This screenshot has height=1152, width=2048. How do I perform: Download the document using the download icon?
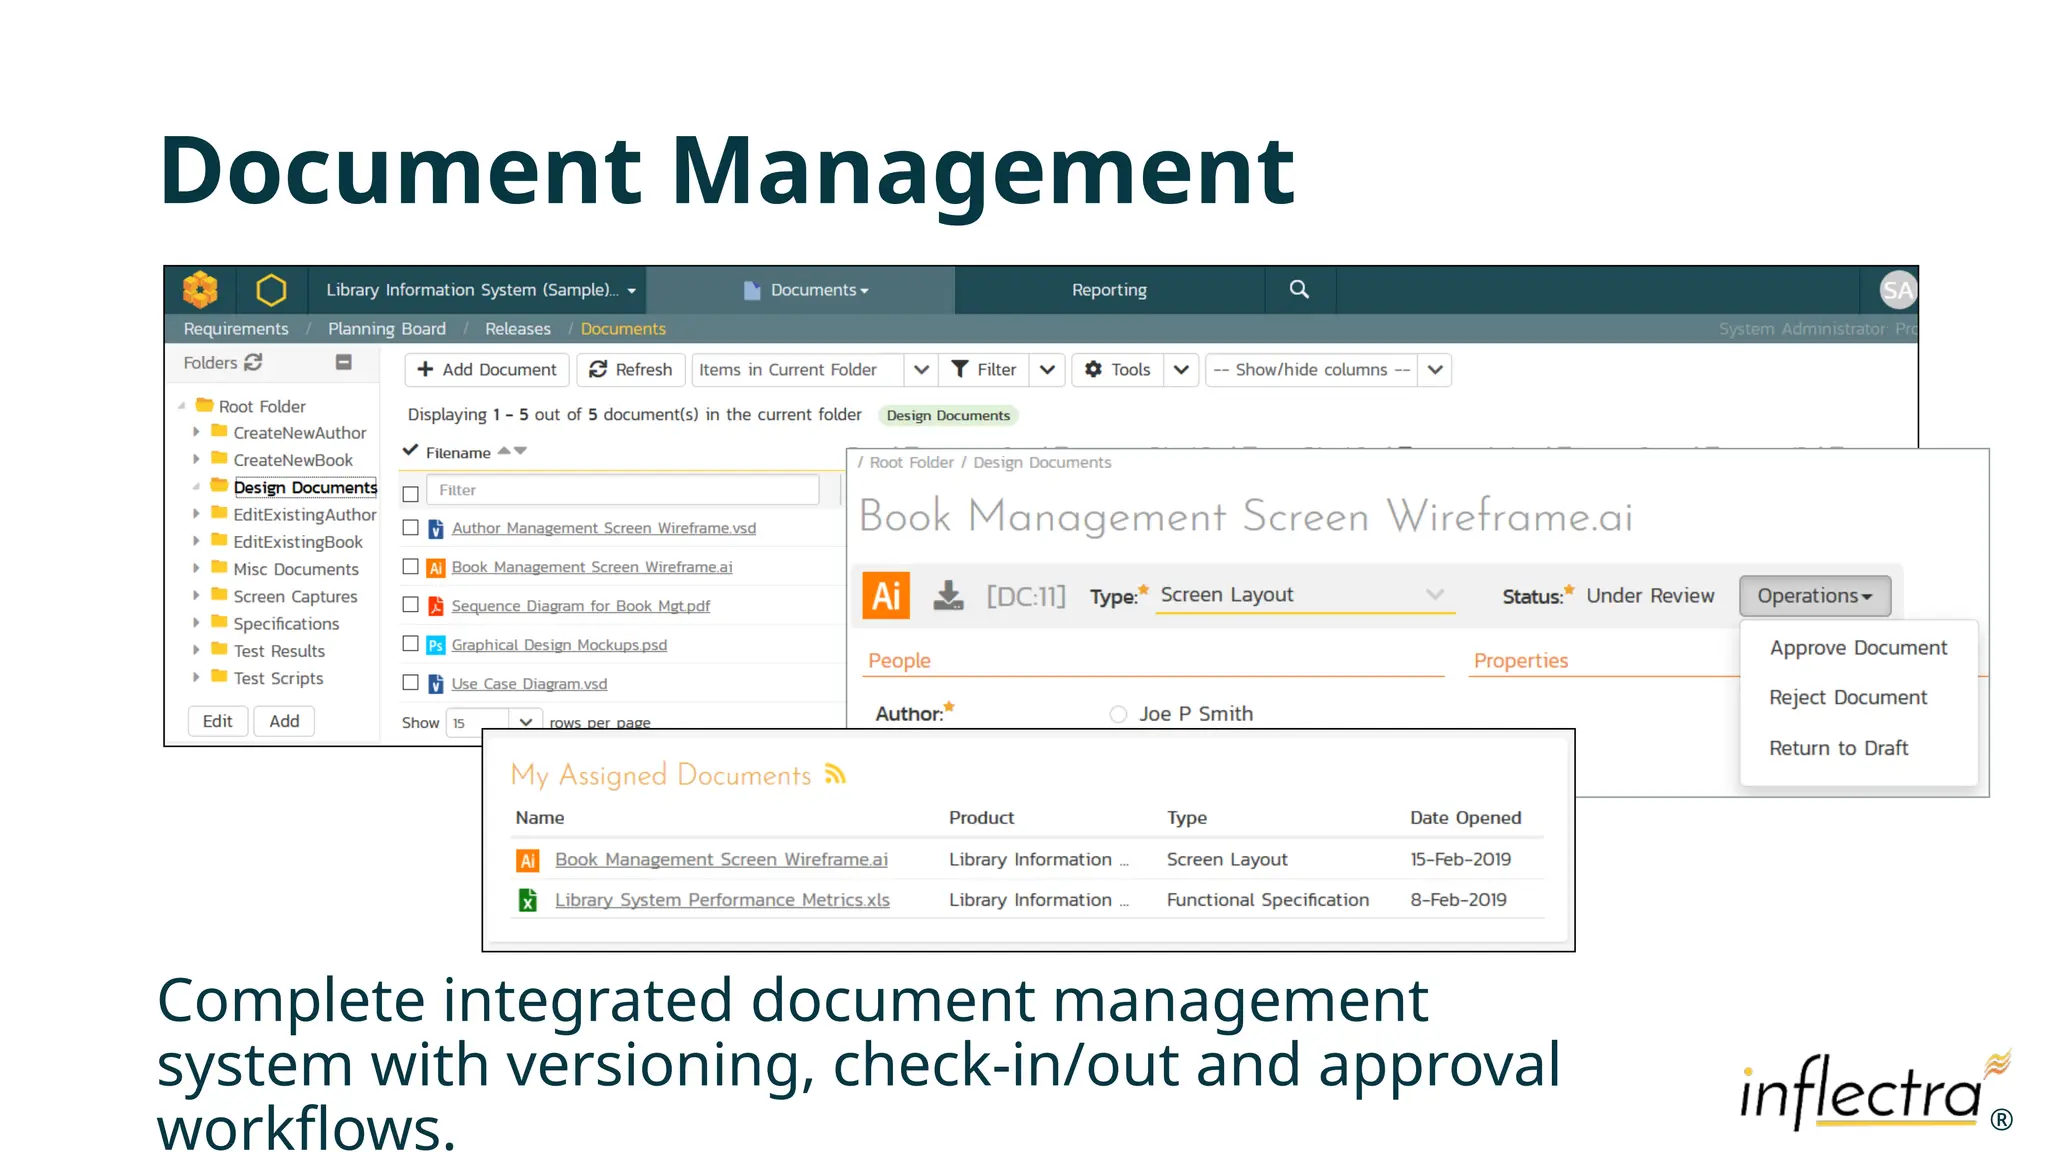(948, 596)
